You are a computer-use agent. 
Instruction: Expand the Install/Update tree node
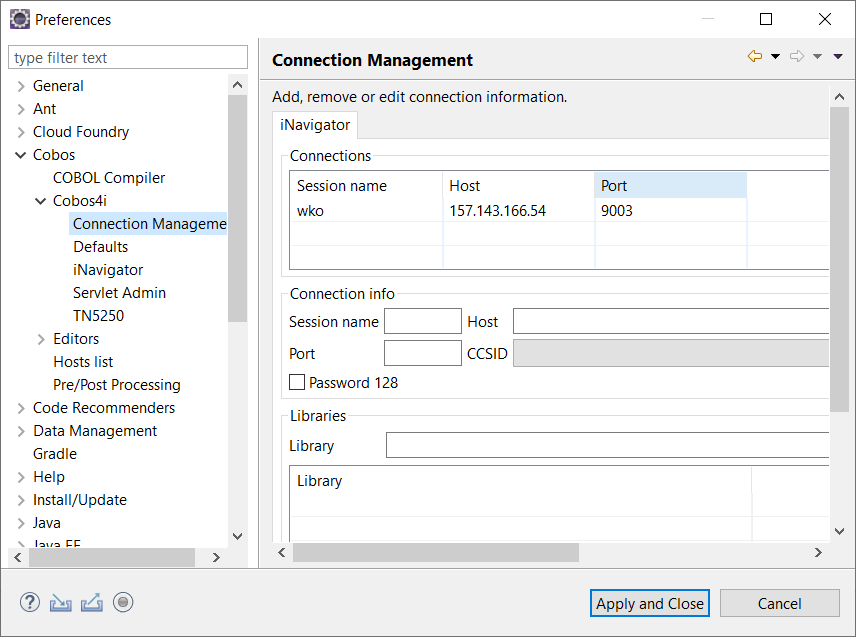point(21,500)
